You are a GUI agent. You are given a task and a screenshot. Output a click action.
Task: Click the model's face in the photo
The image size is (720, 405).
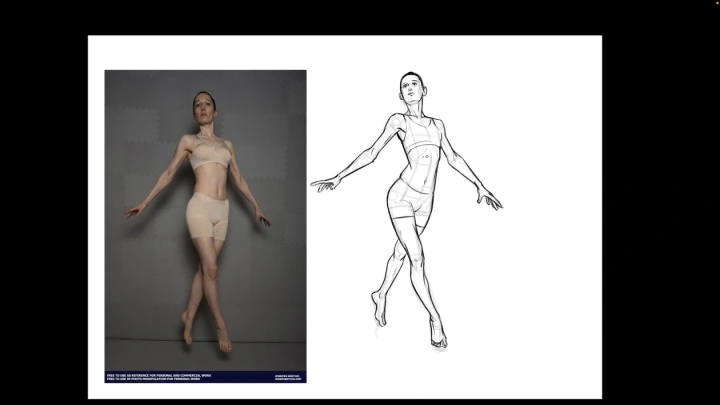pyautogui.click(x=205, y=105)
